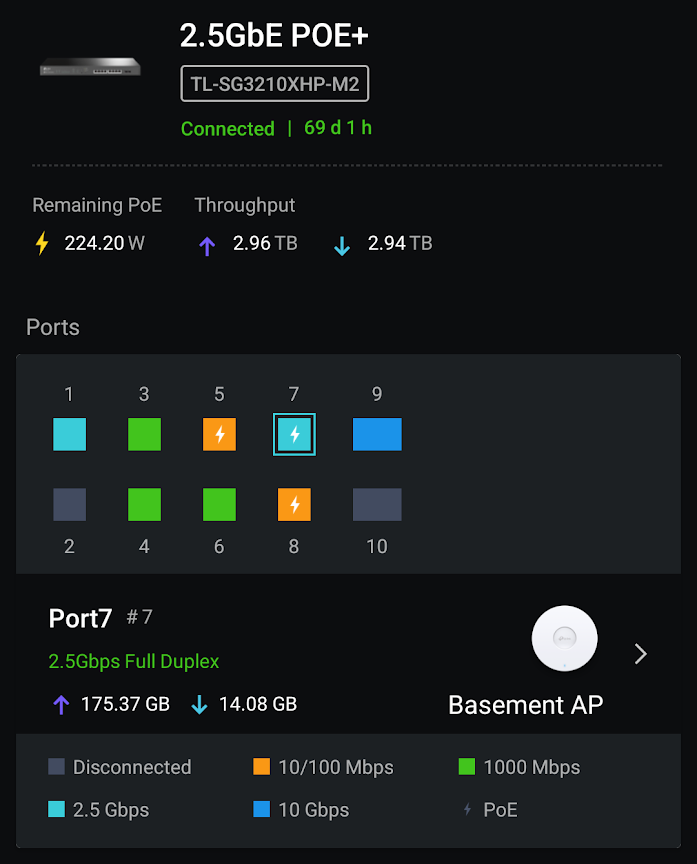
Task: Choose green port 4 square
Action: (144, 505)
